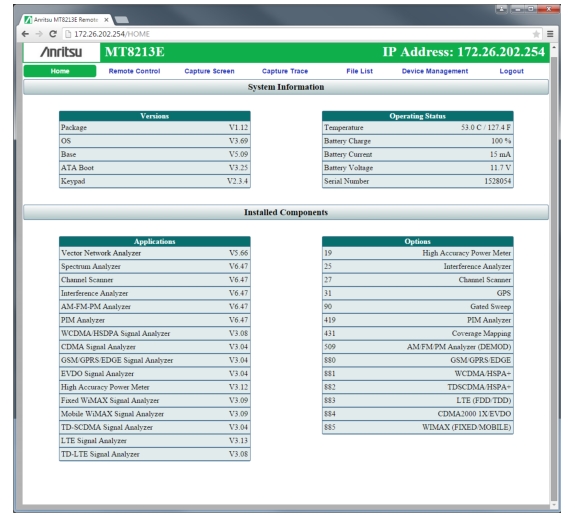
Task: Select the Home tab
Action: [x=60, y=71]
